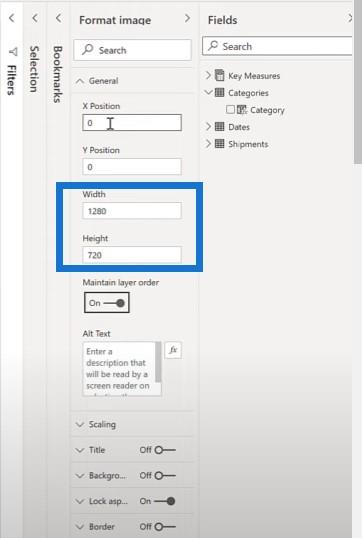Select the Shipments table label

click(248, 144)
